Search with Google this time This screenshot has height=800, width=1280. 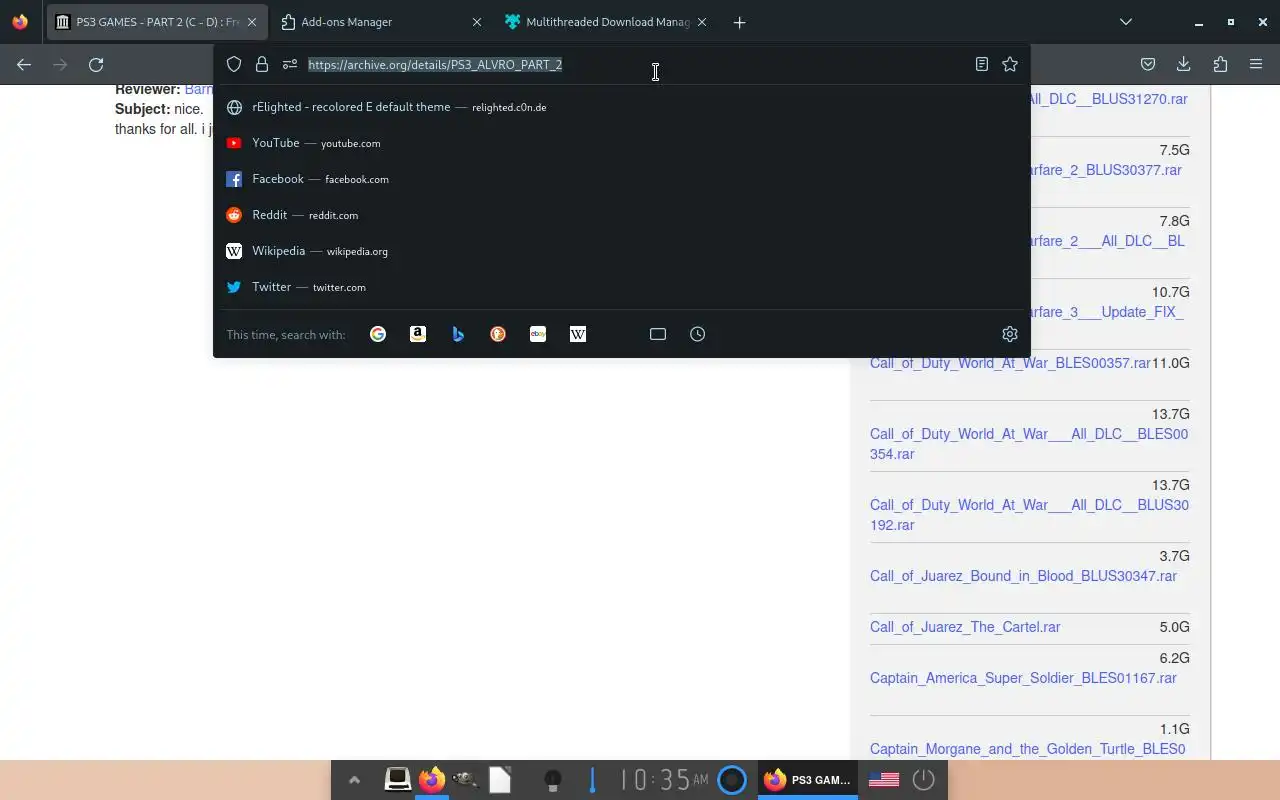click(x=378, y=334)
